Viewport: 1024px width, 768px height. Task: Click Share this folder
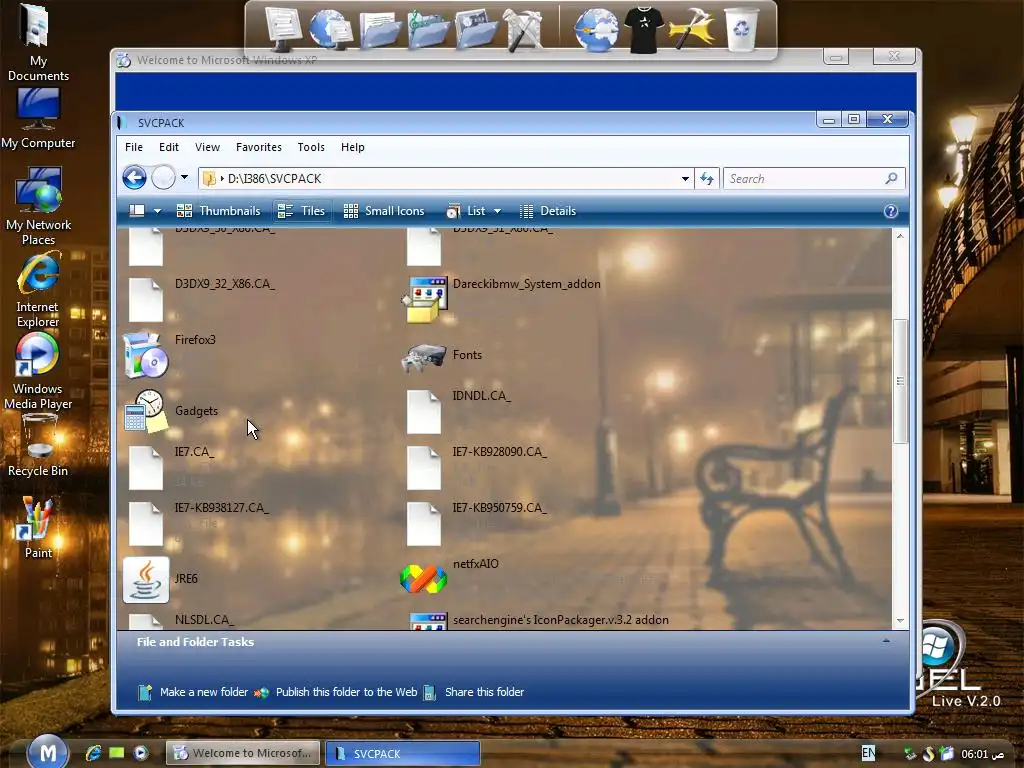pyautogui.click(x=474, y=692)
